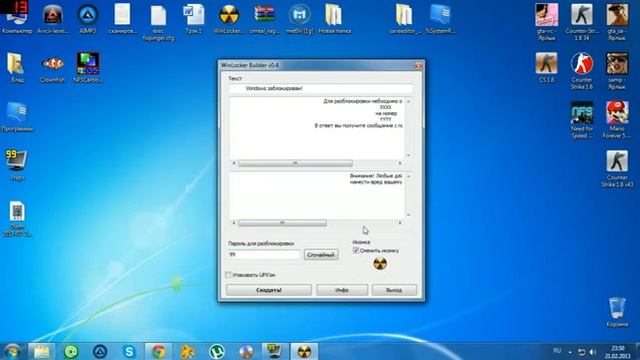Open the Word document desktop icon
This screenshot has width=640, height=360.
click(x=193, y=18)
